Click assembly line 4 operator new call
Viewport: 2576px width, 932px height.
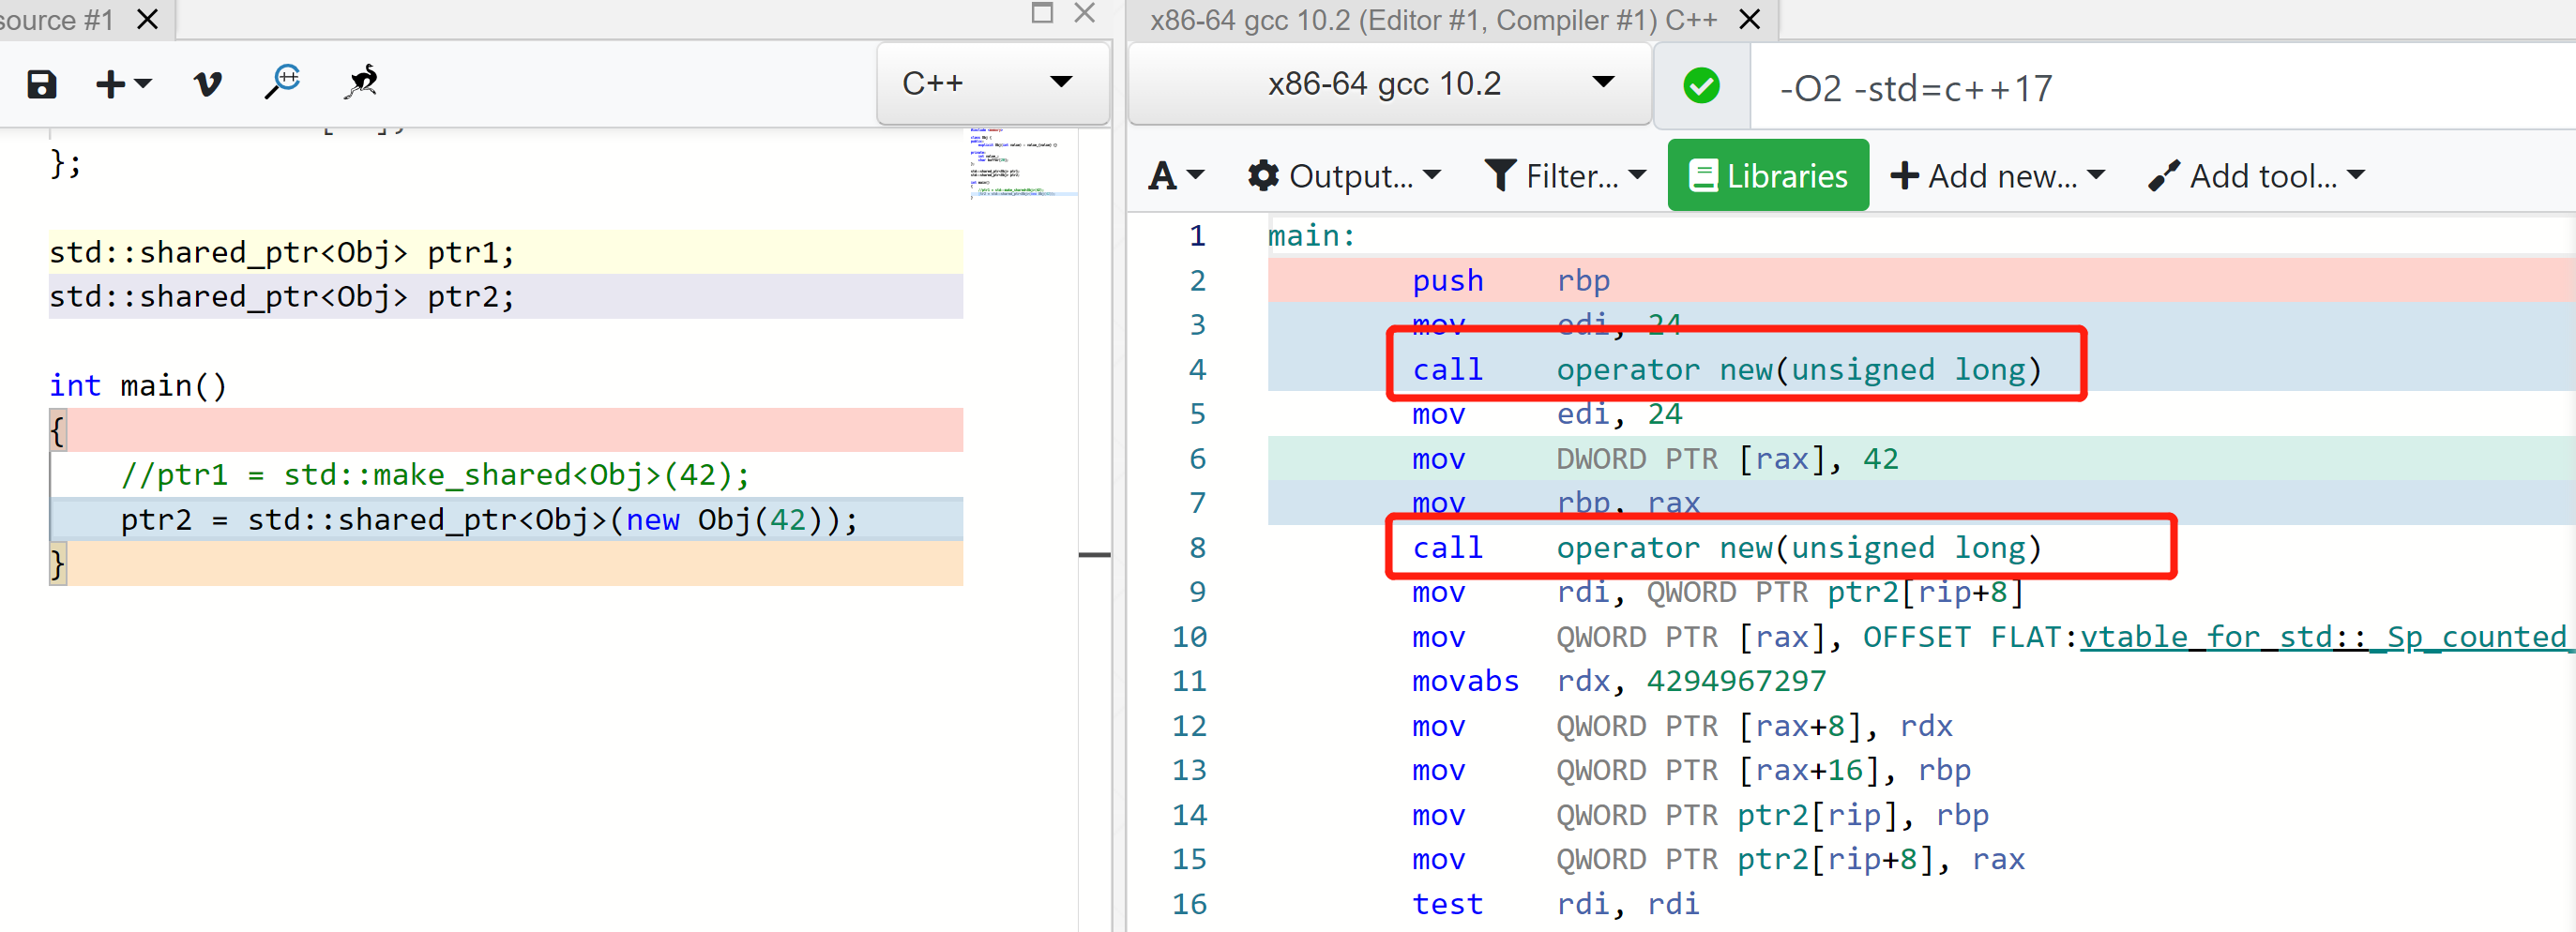(1726, 370)
